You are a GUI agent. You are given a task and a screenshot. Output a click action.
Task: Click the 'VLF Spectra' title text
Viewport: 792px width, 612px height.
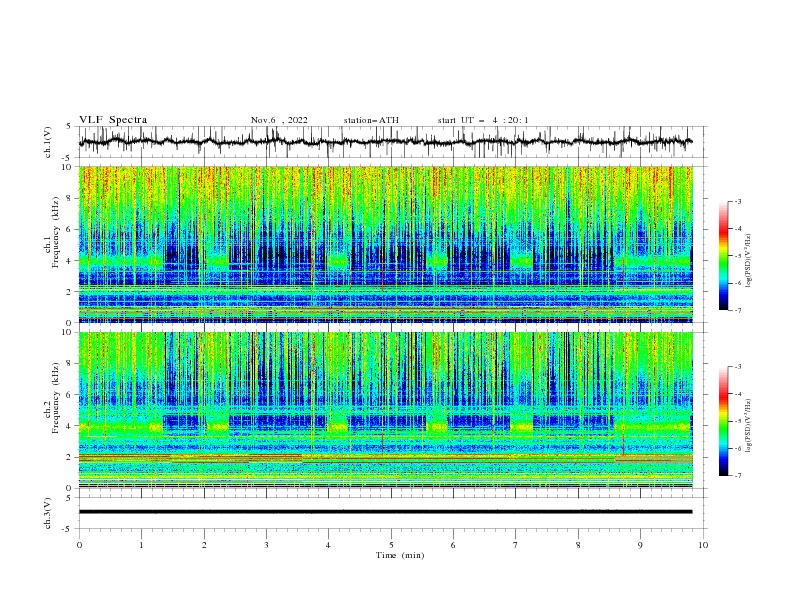113,120
